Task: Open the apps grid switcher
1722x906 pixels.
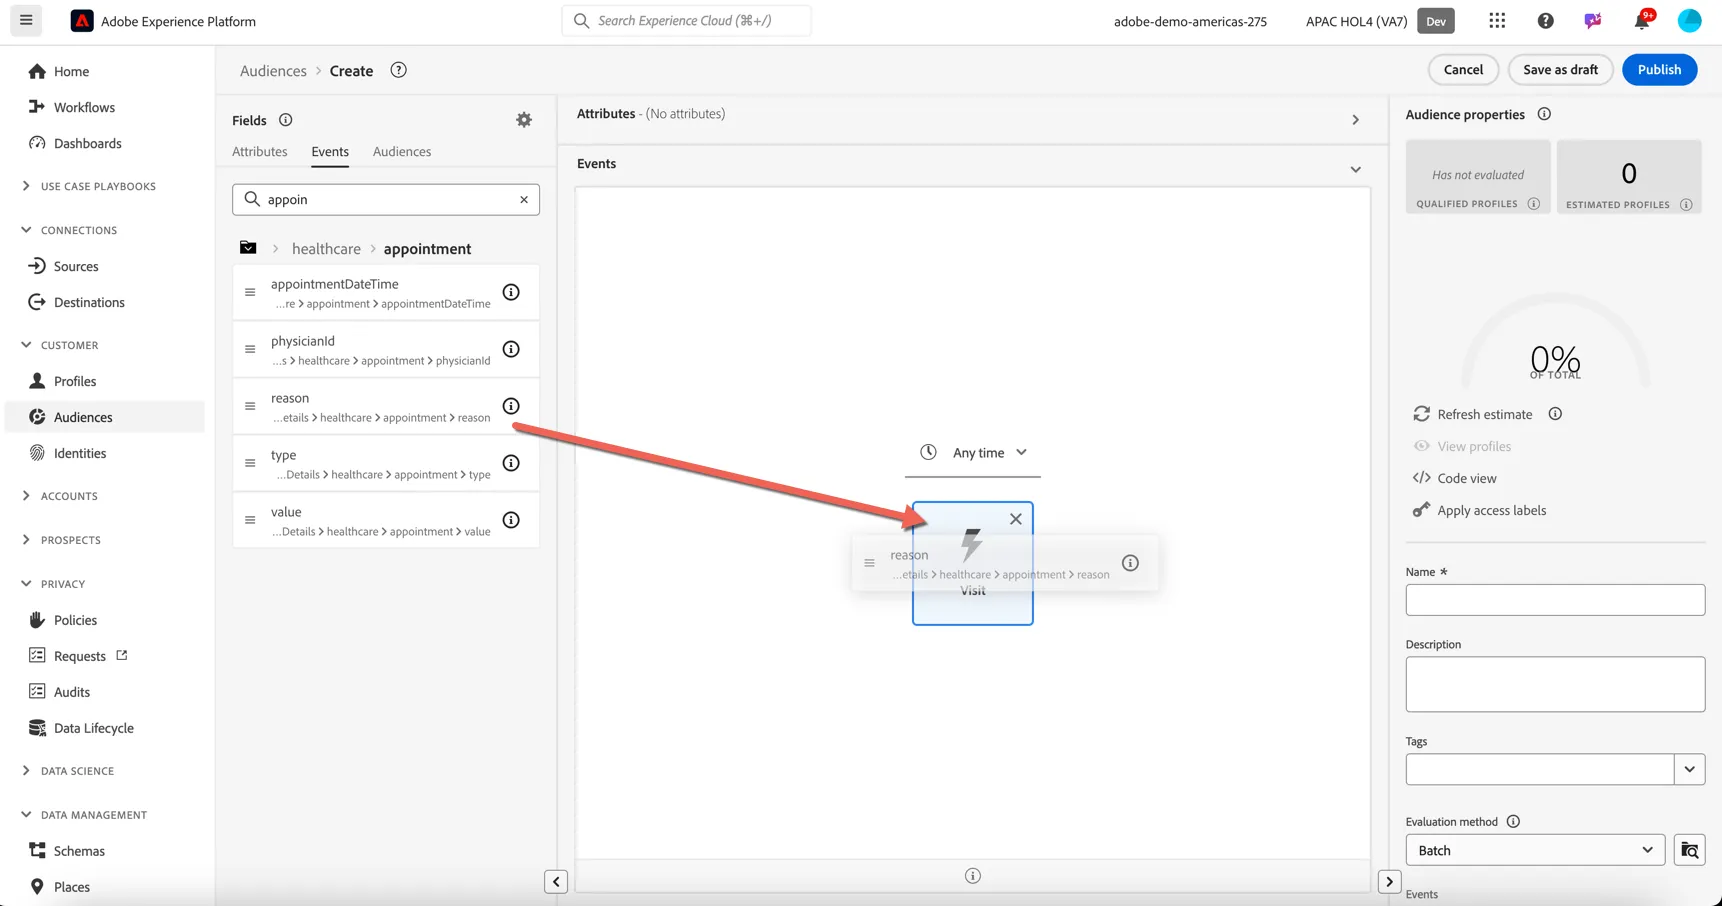Action: click(x=1496, y=21)
